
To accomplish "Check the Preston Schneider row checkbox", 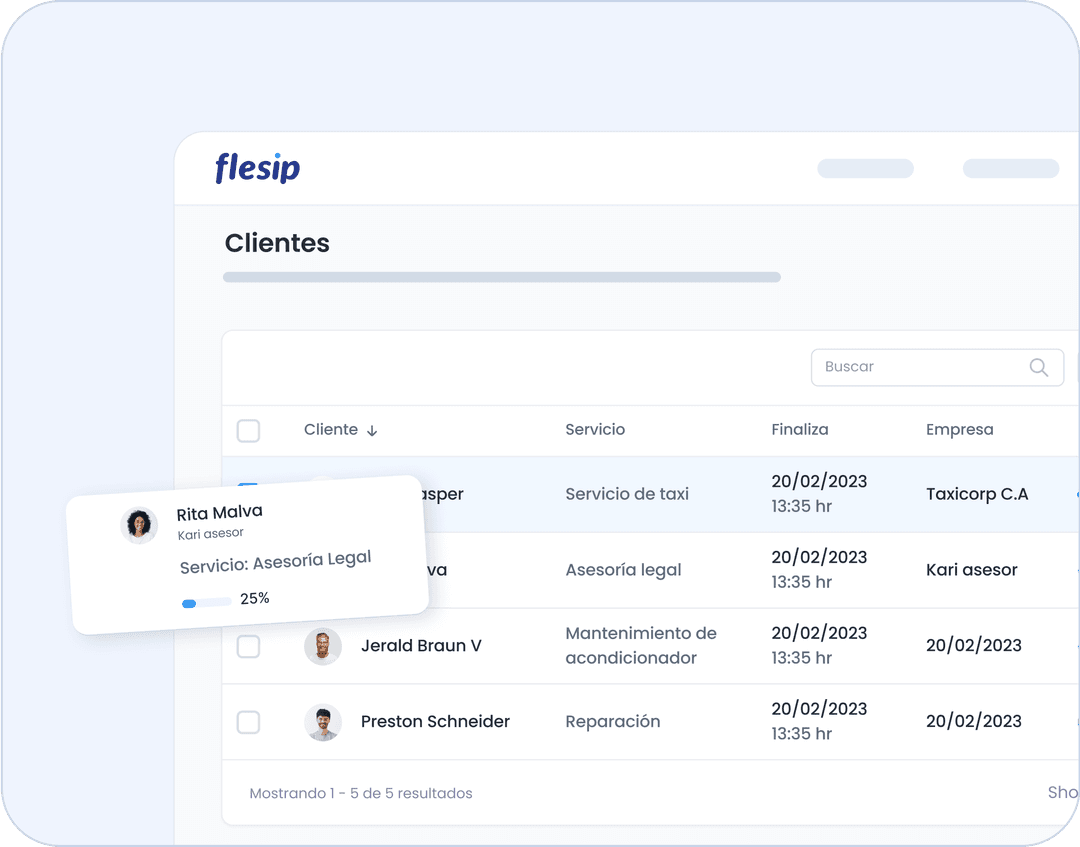I will click(x=248, y=722).
